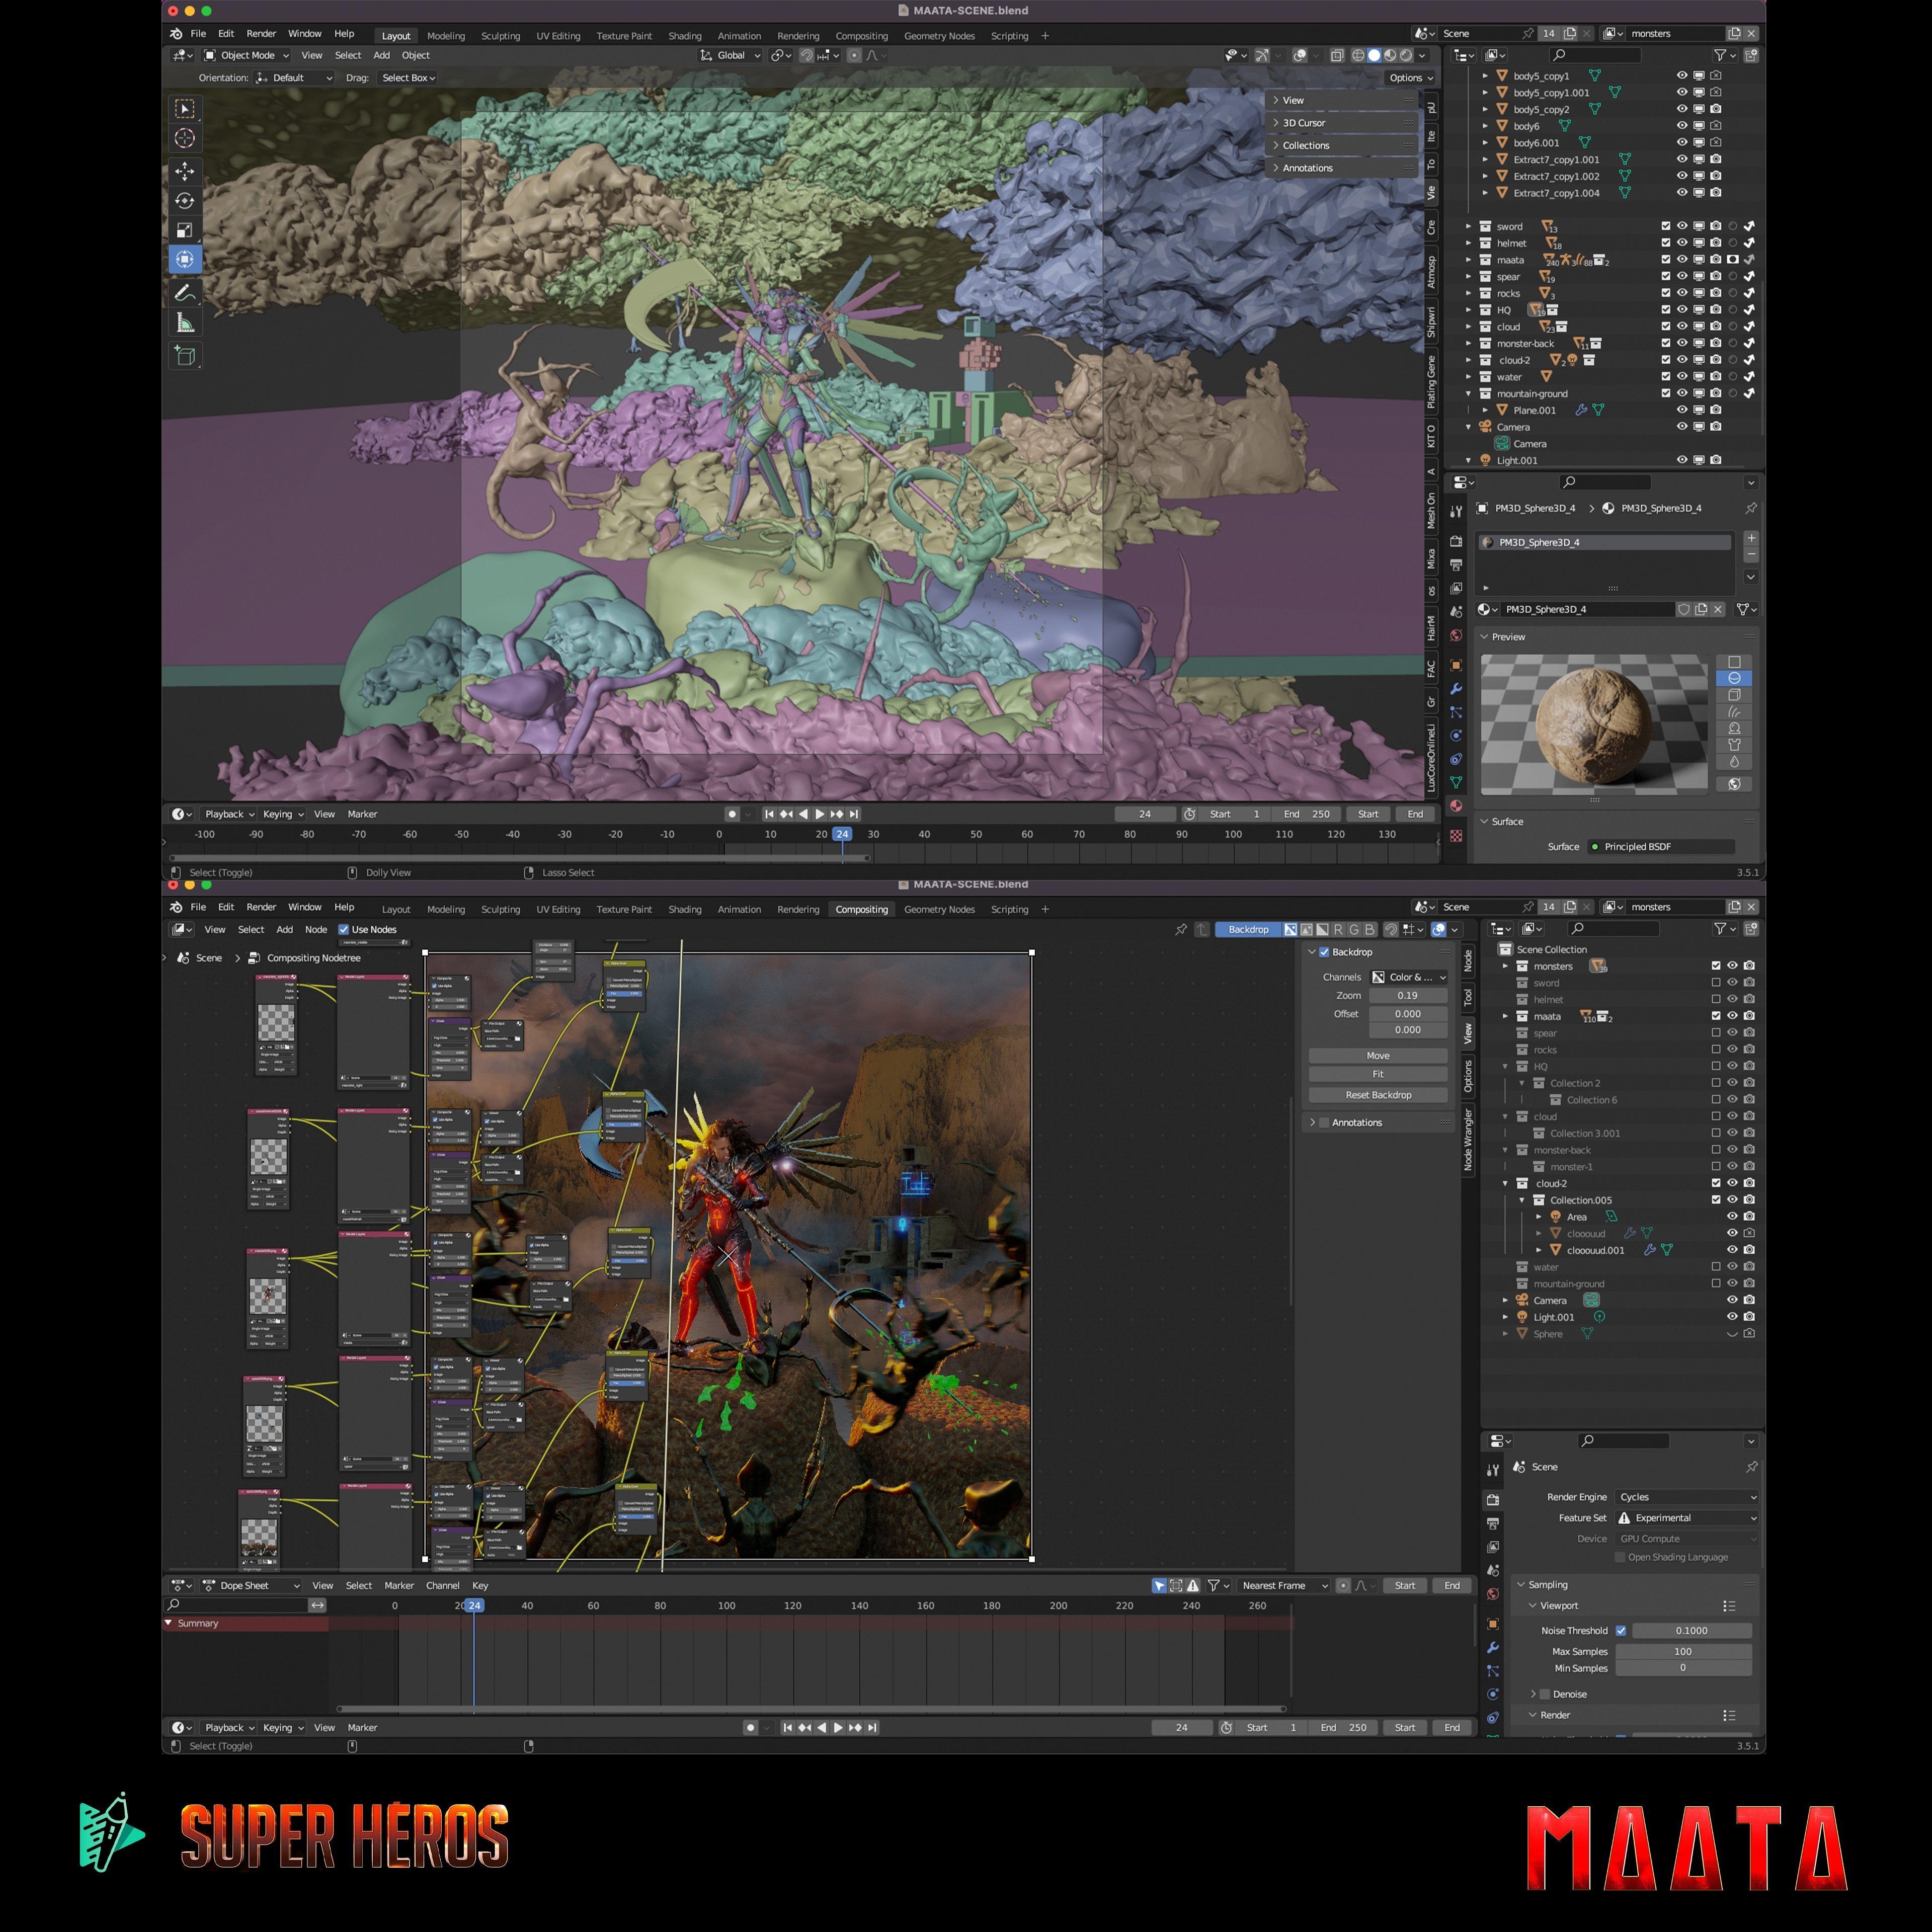The height and width of the screenshot is (1932, 1932).
Task: Toggle Only Show Selected in Dope Sheet
Action: tap(1159, 1586)
